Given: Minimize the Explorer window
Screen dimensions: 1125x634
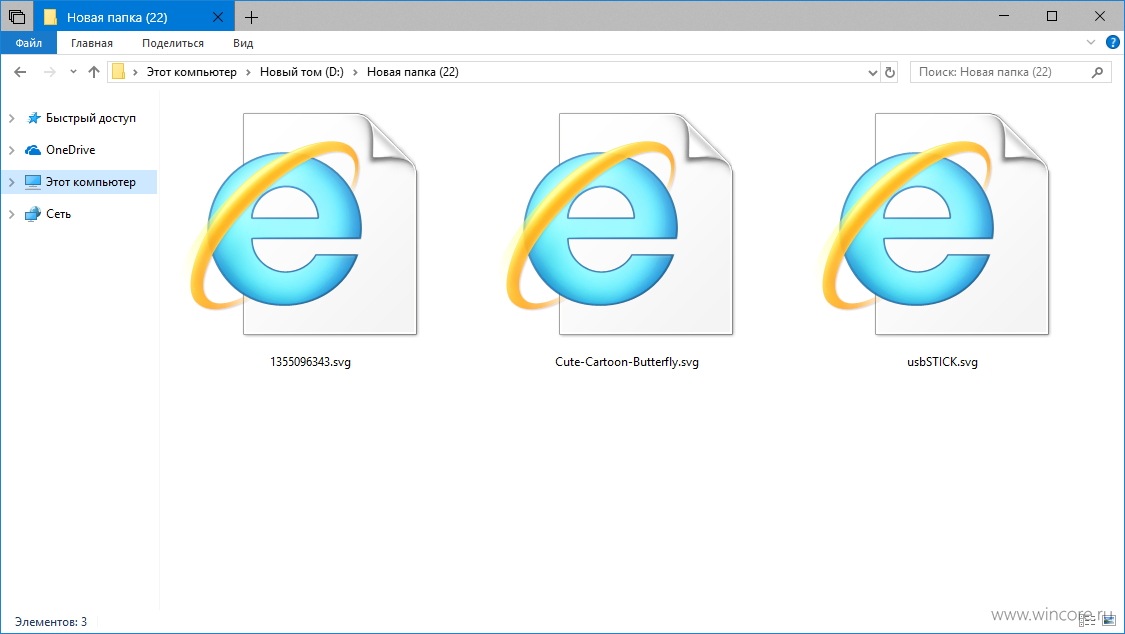Looking at the screenshot, I should 1004,16.
